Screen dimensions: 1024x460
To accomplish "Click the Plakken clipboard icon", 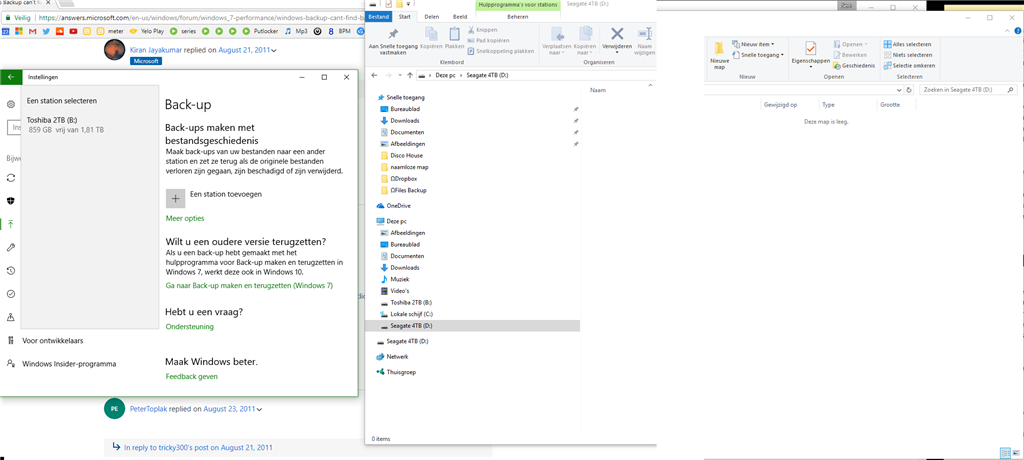I will (x=454, y=34).
